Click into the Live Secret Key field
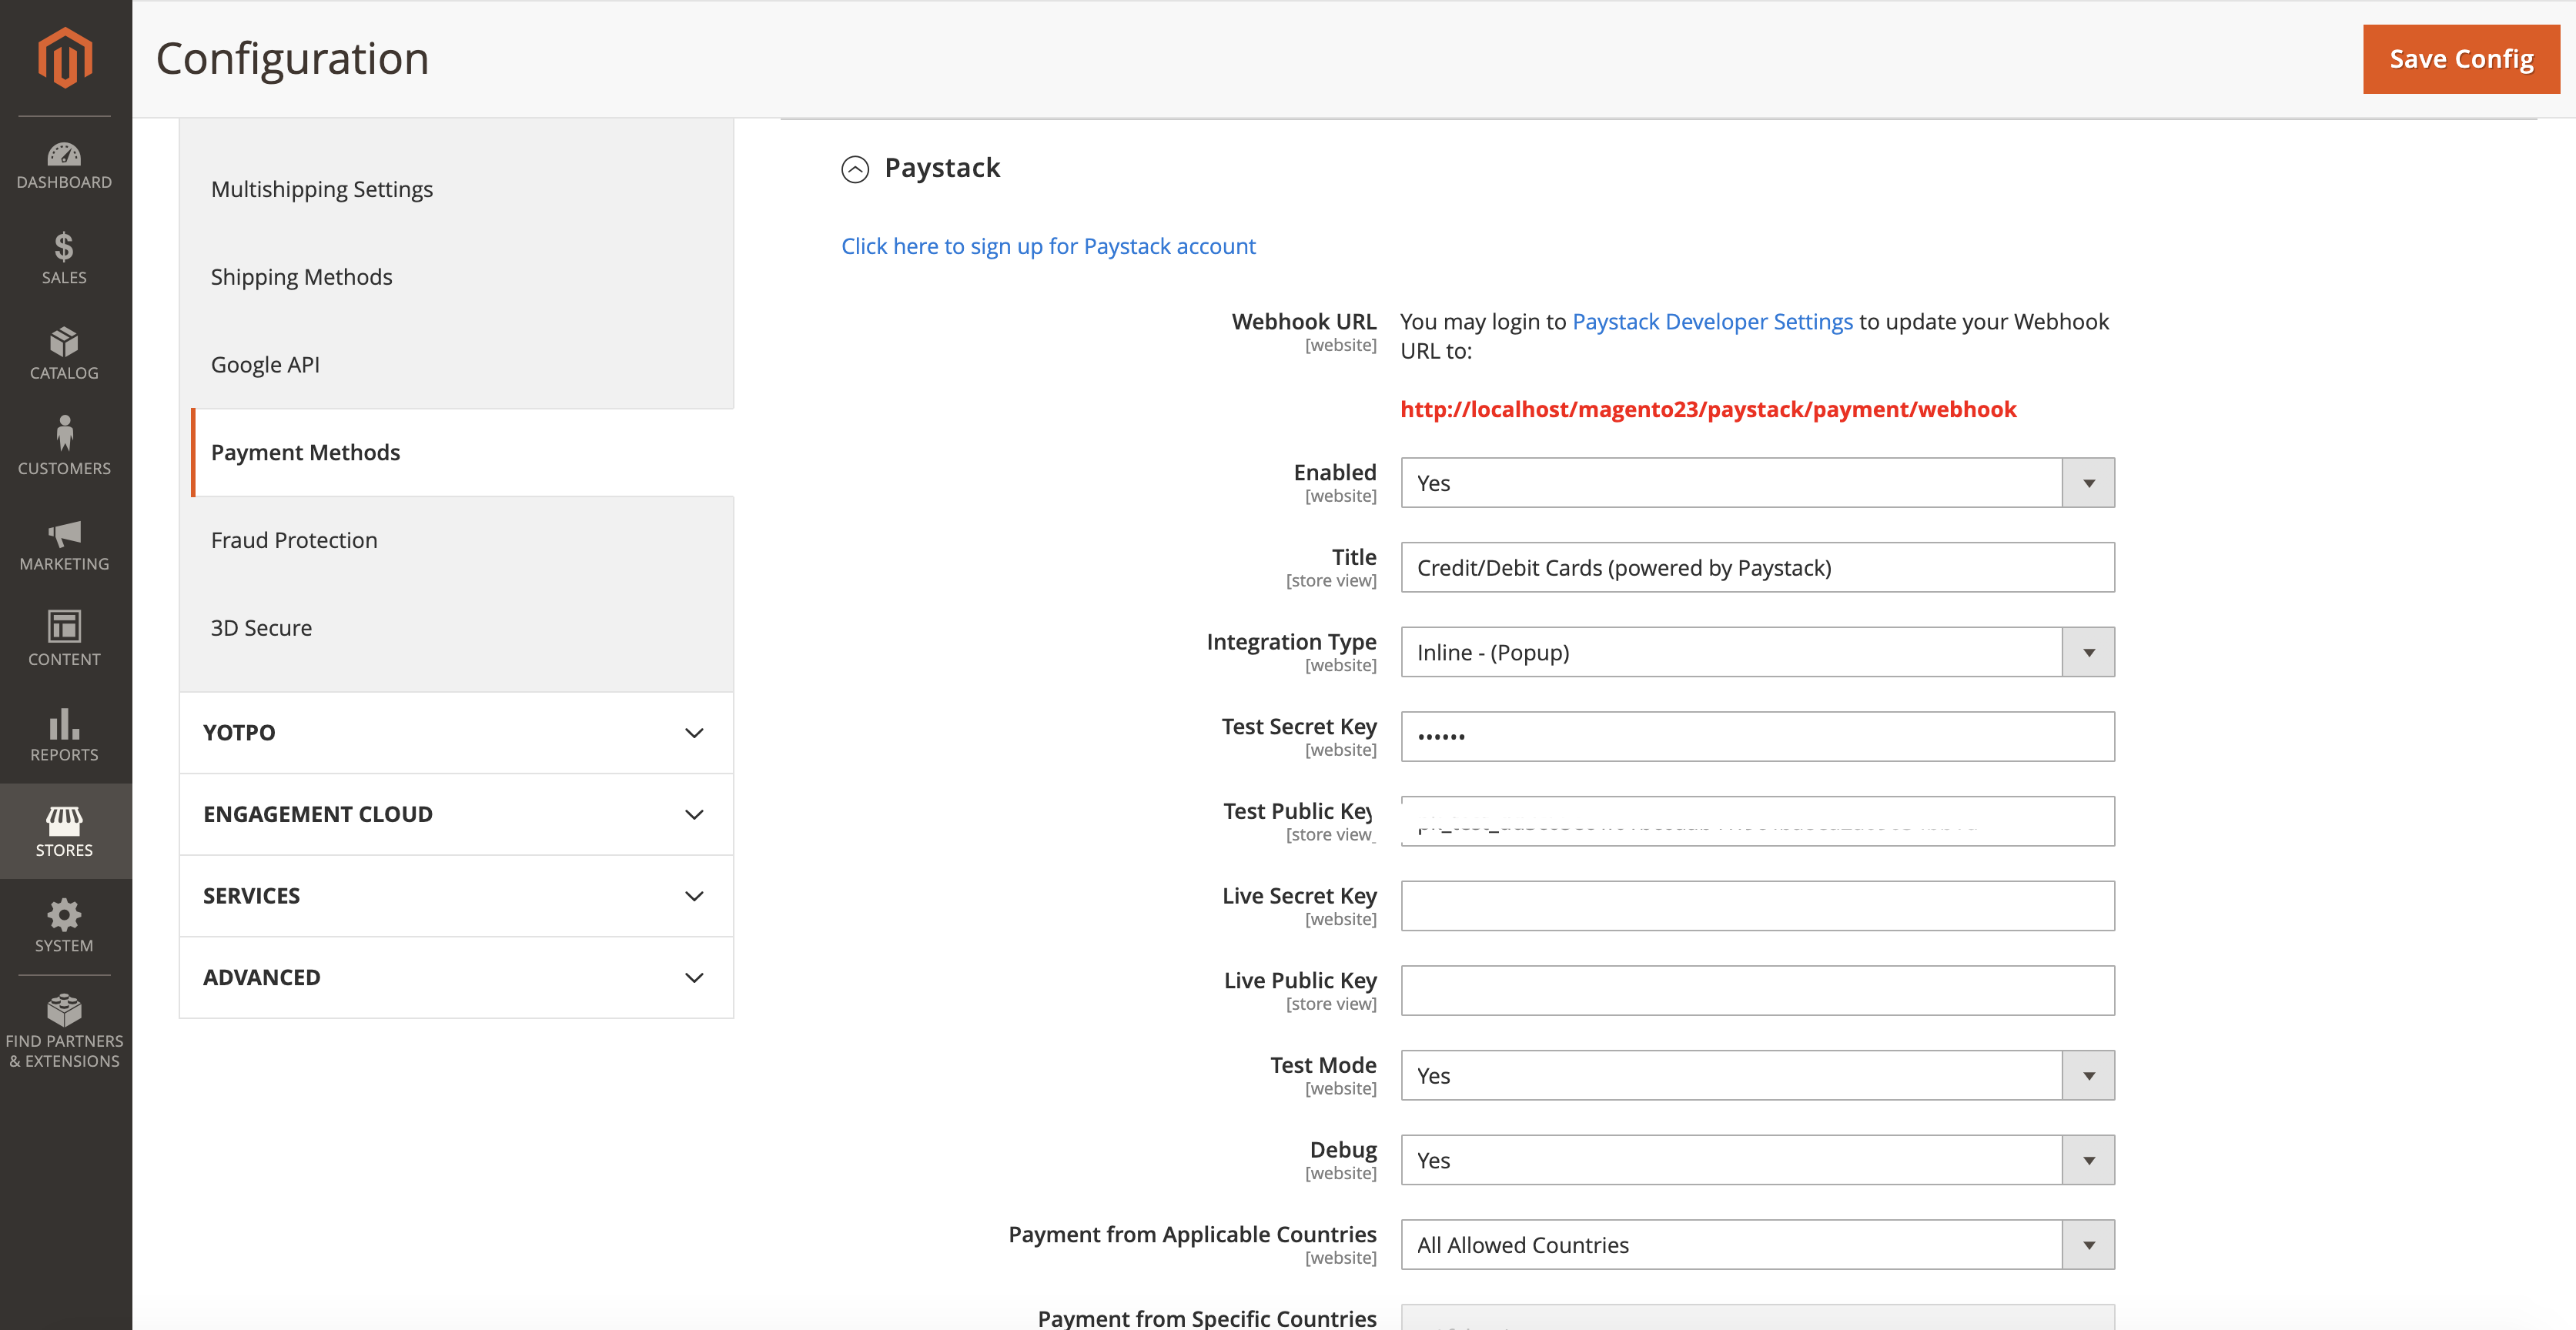The image size is (2576, 1330). click(1757, 906)
